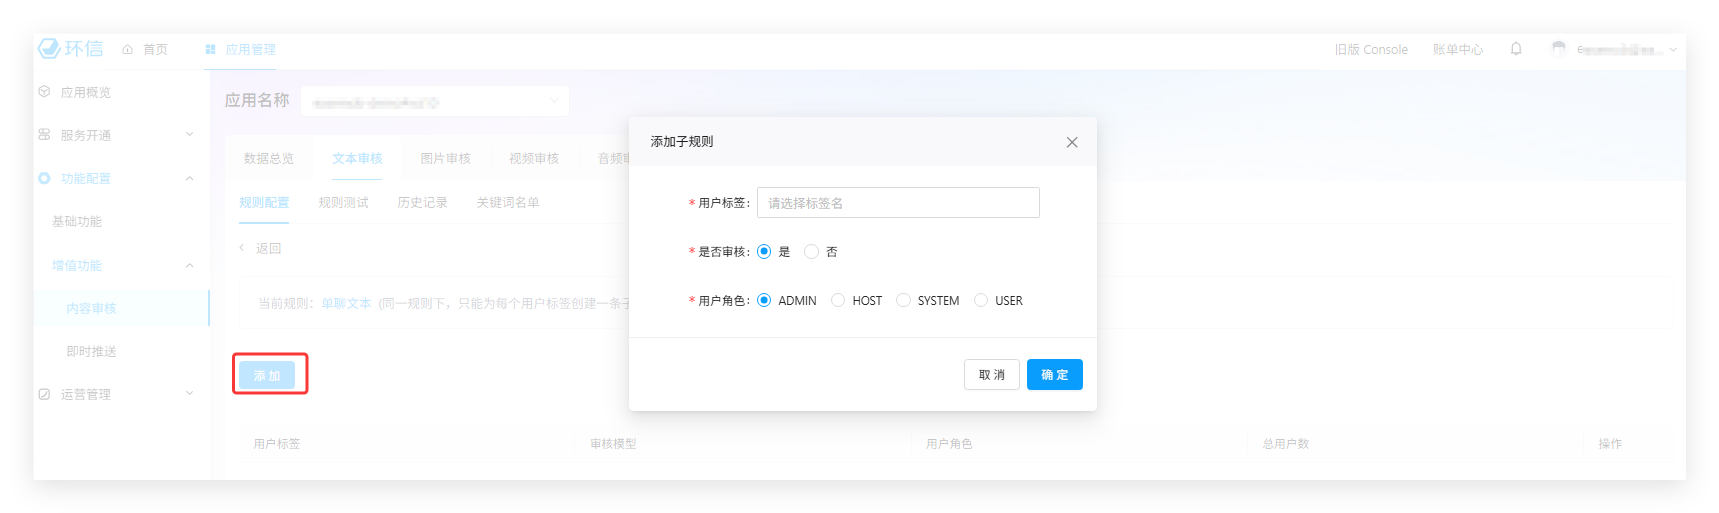Click the 环信 logo icon
Screen dimensions: 1719x513
pos(49,48)
